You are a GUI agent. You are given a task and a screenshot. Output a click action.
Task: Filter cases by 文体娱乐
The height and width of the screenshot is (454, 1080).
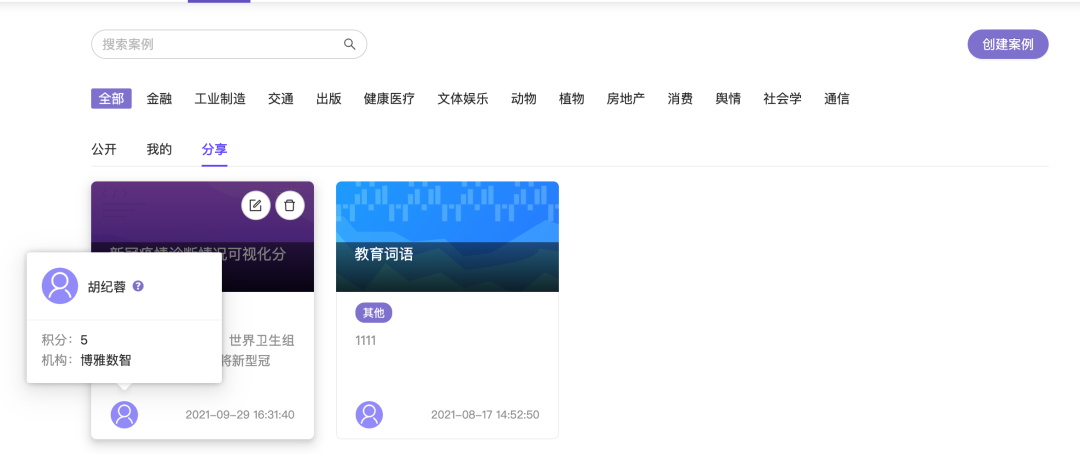(463, 99)
